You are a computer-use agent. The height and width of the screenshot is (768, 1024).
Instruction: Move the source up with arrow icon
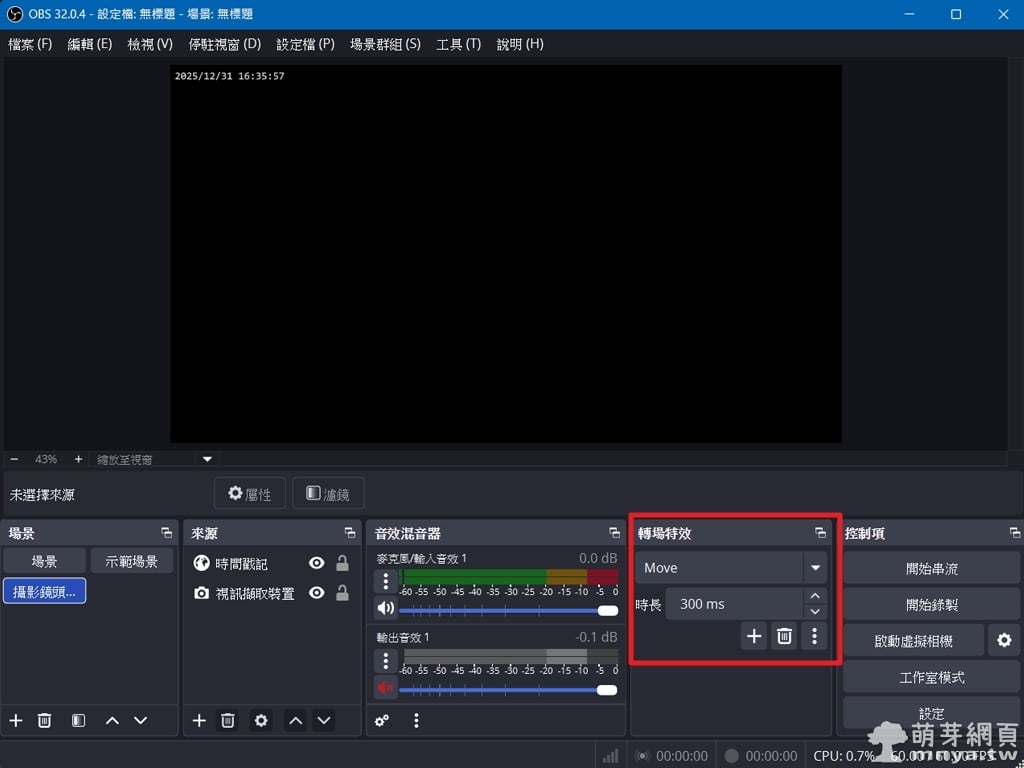(295, 720)
